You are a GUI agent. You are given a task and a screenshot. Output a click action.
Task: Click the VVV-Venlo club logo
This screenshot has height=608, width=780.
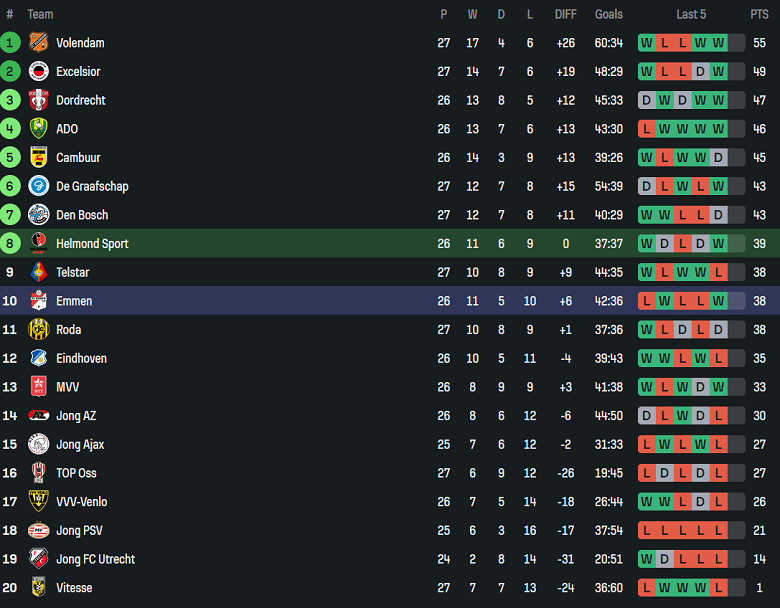coord(38,501)
